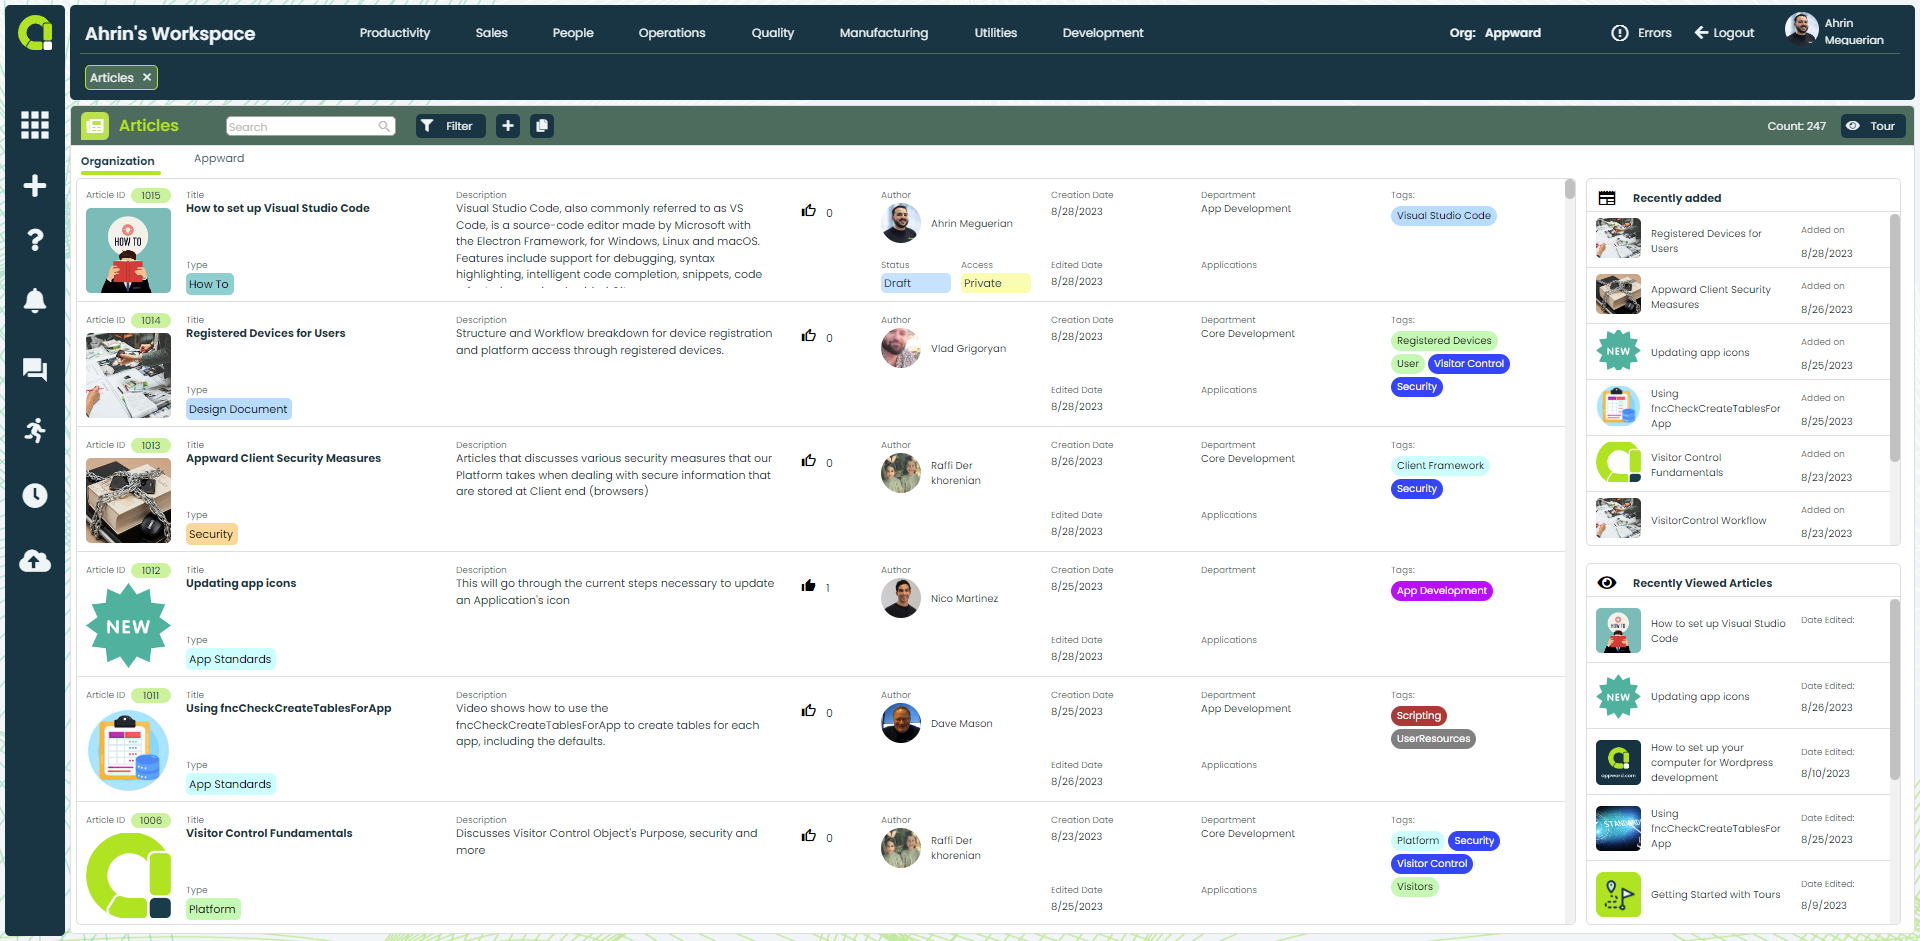Click the Visual Studio Code tag
The width and height of the screenshot is (1920, 941).
pos(1443,216)
